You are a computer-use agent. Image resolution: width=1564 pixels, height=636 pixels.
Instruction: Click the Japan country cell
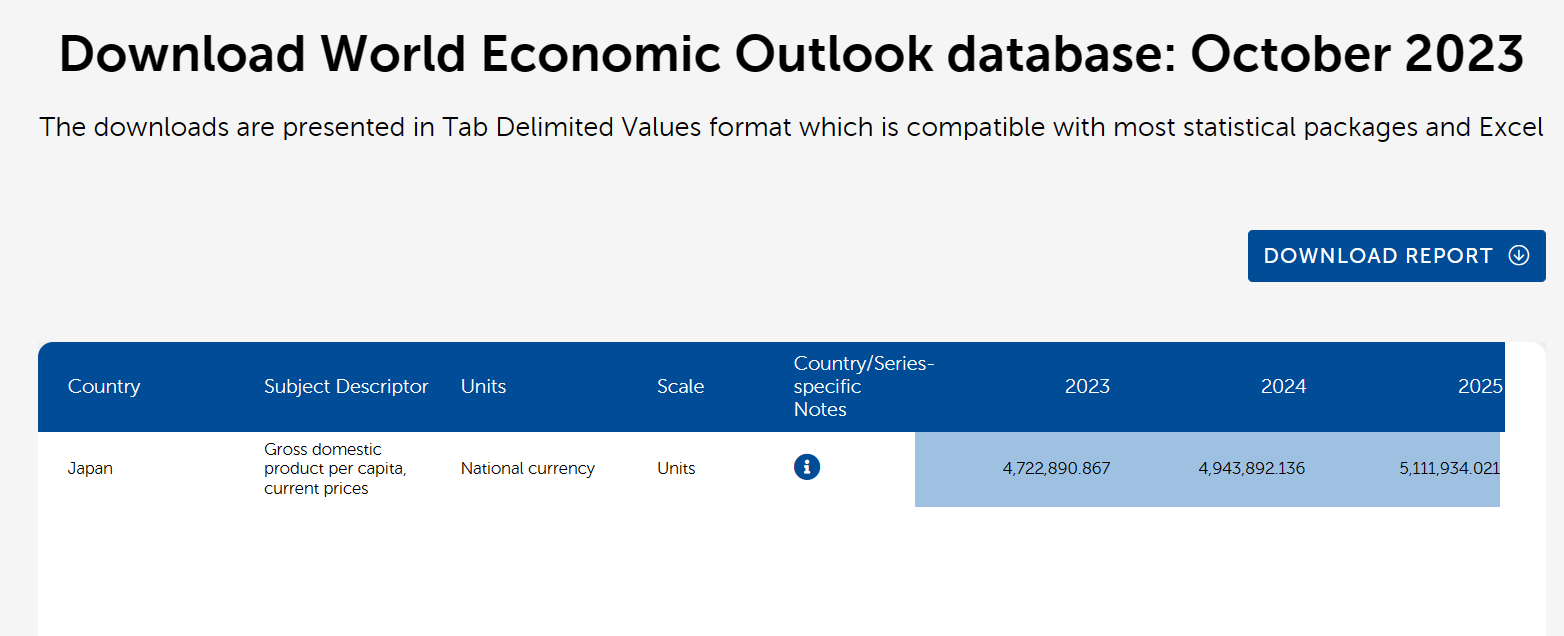pos(90,468)
